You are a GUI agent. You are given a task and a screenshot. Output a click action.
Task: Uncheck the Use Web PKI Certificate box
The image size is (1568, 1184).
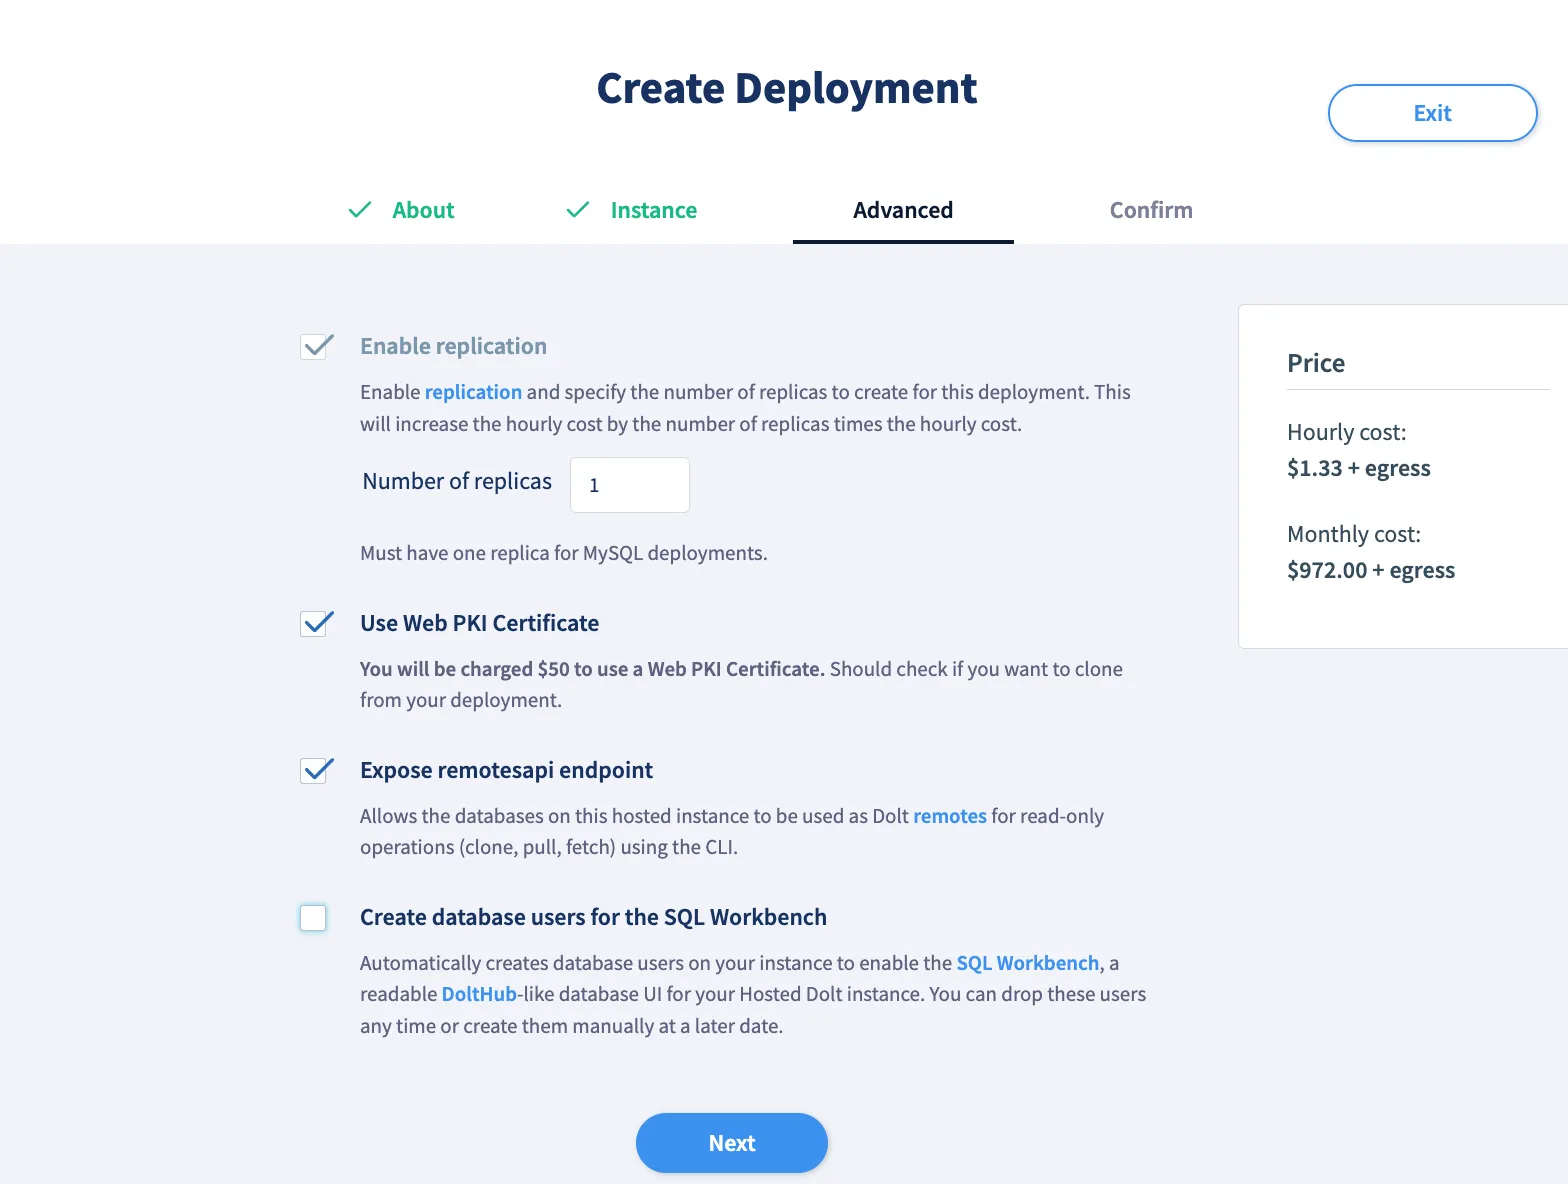[315, 624]
